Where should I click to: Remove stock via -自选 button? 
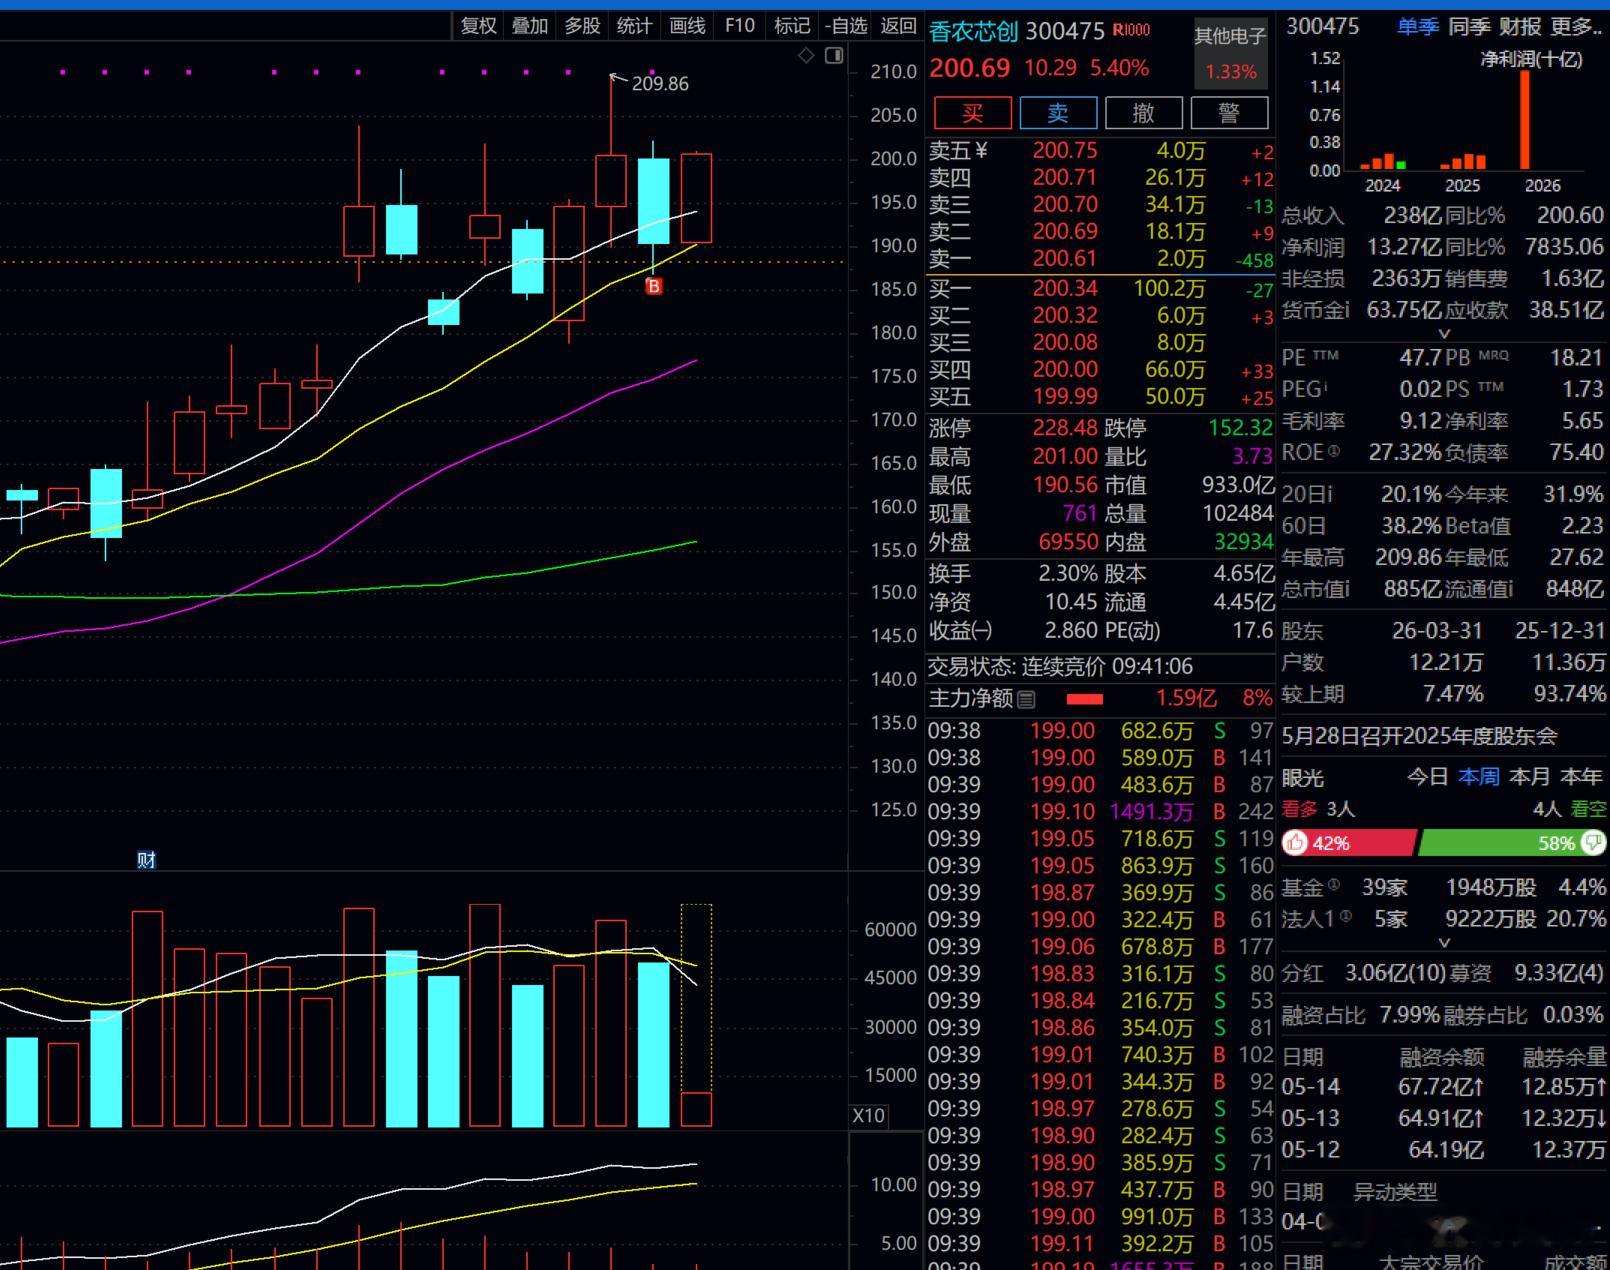tap(846, 26)
